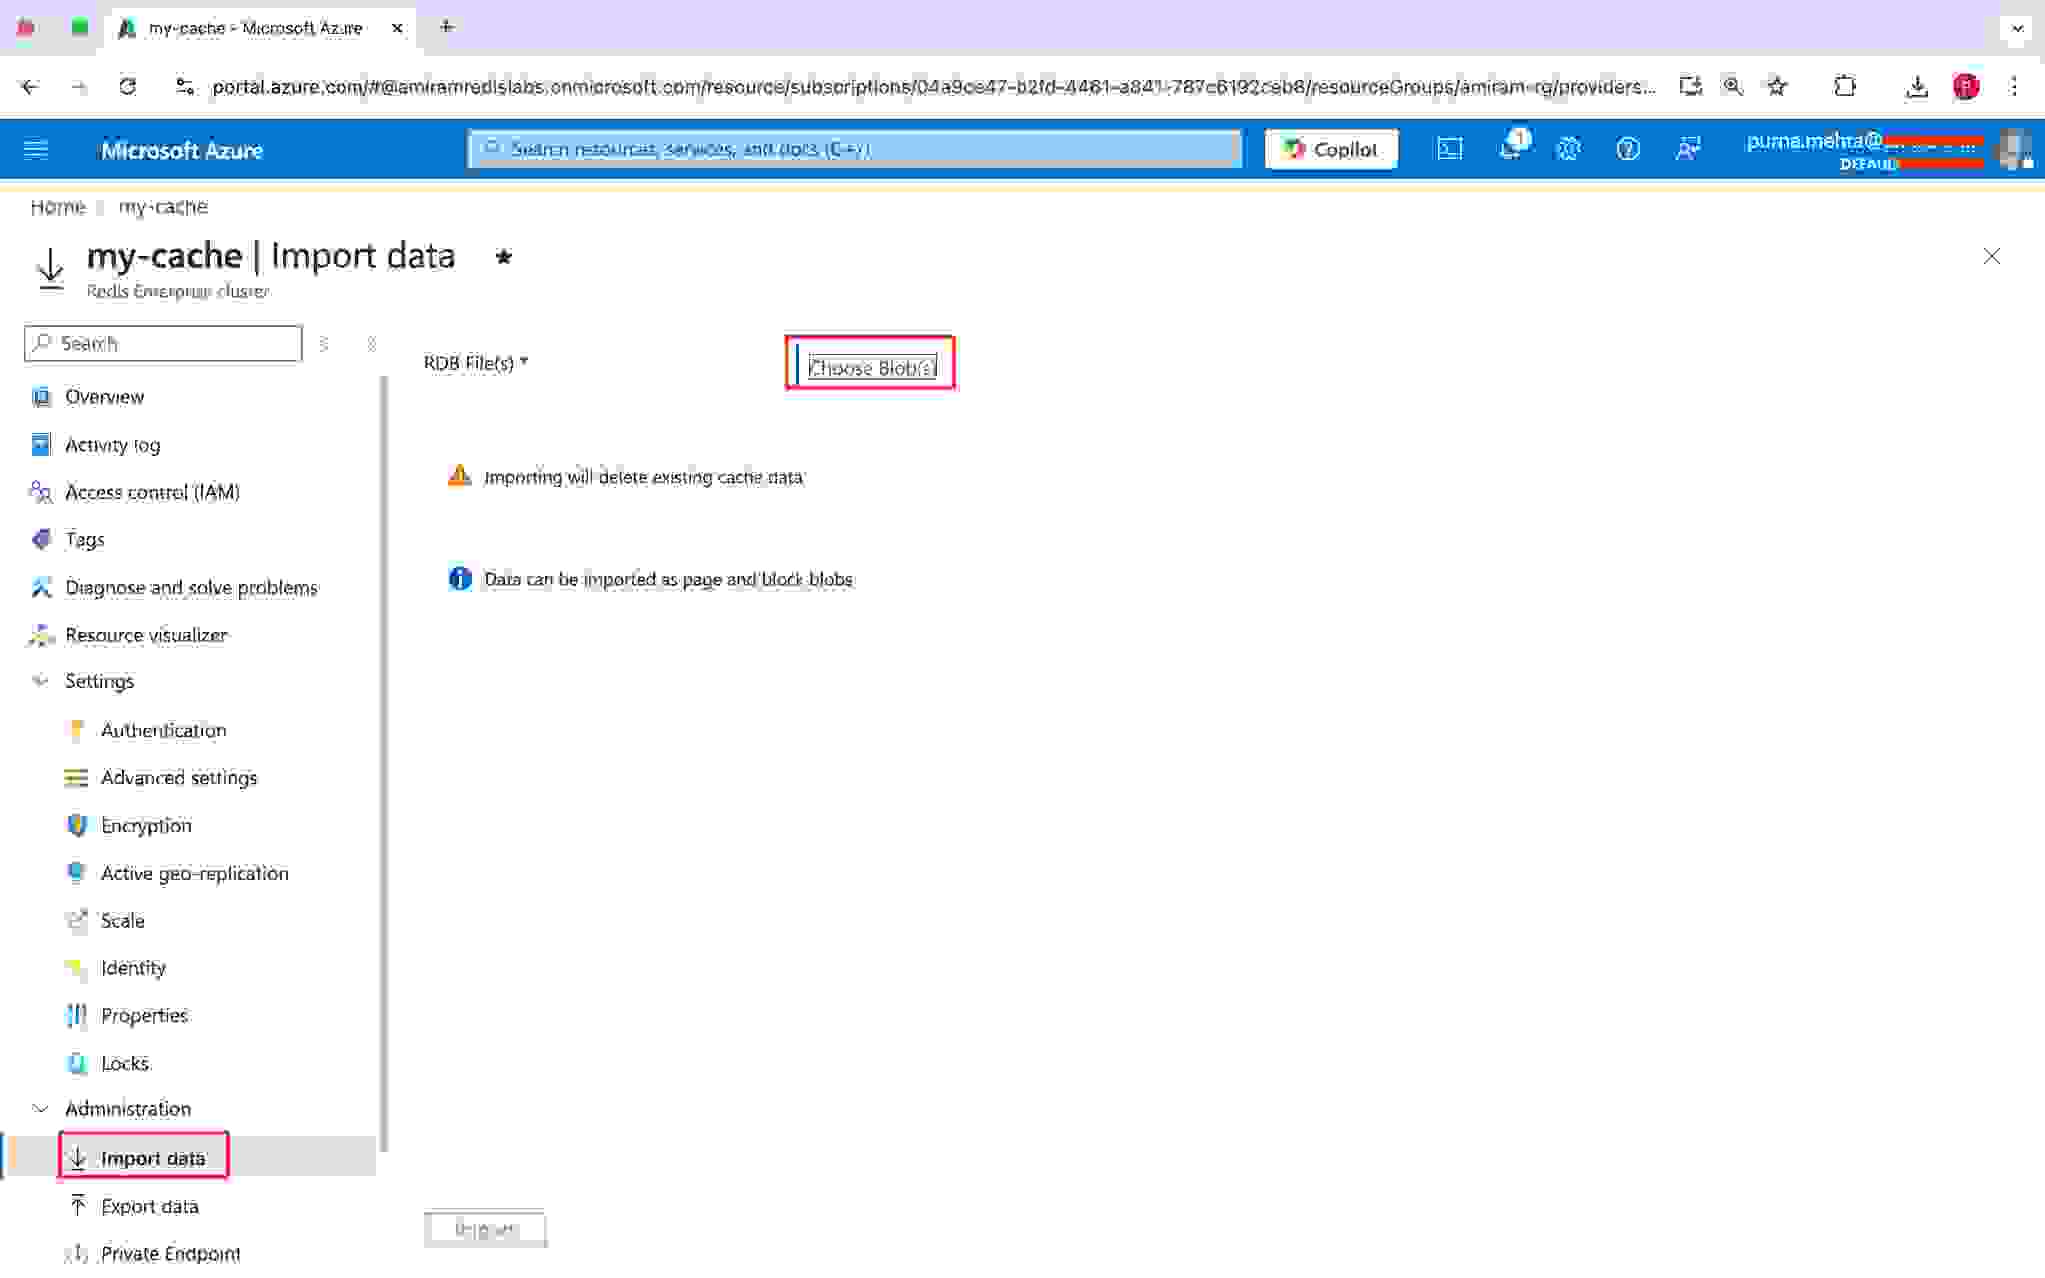
Task: Click the Home breadcrumb link
Action: (57, 207)
